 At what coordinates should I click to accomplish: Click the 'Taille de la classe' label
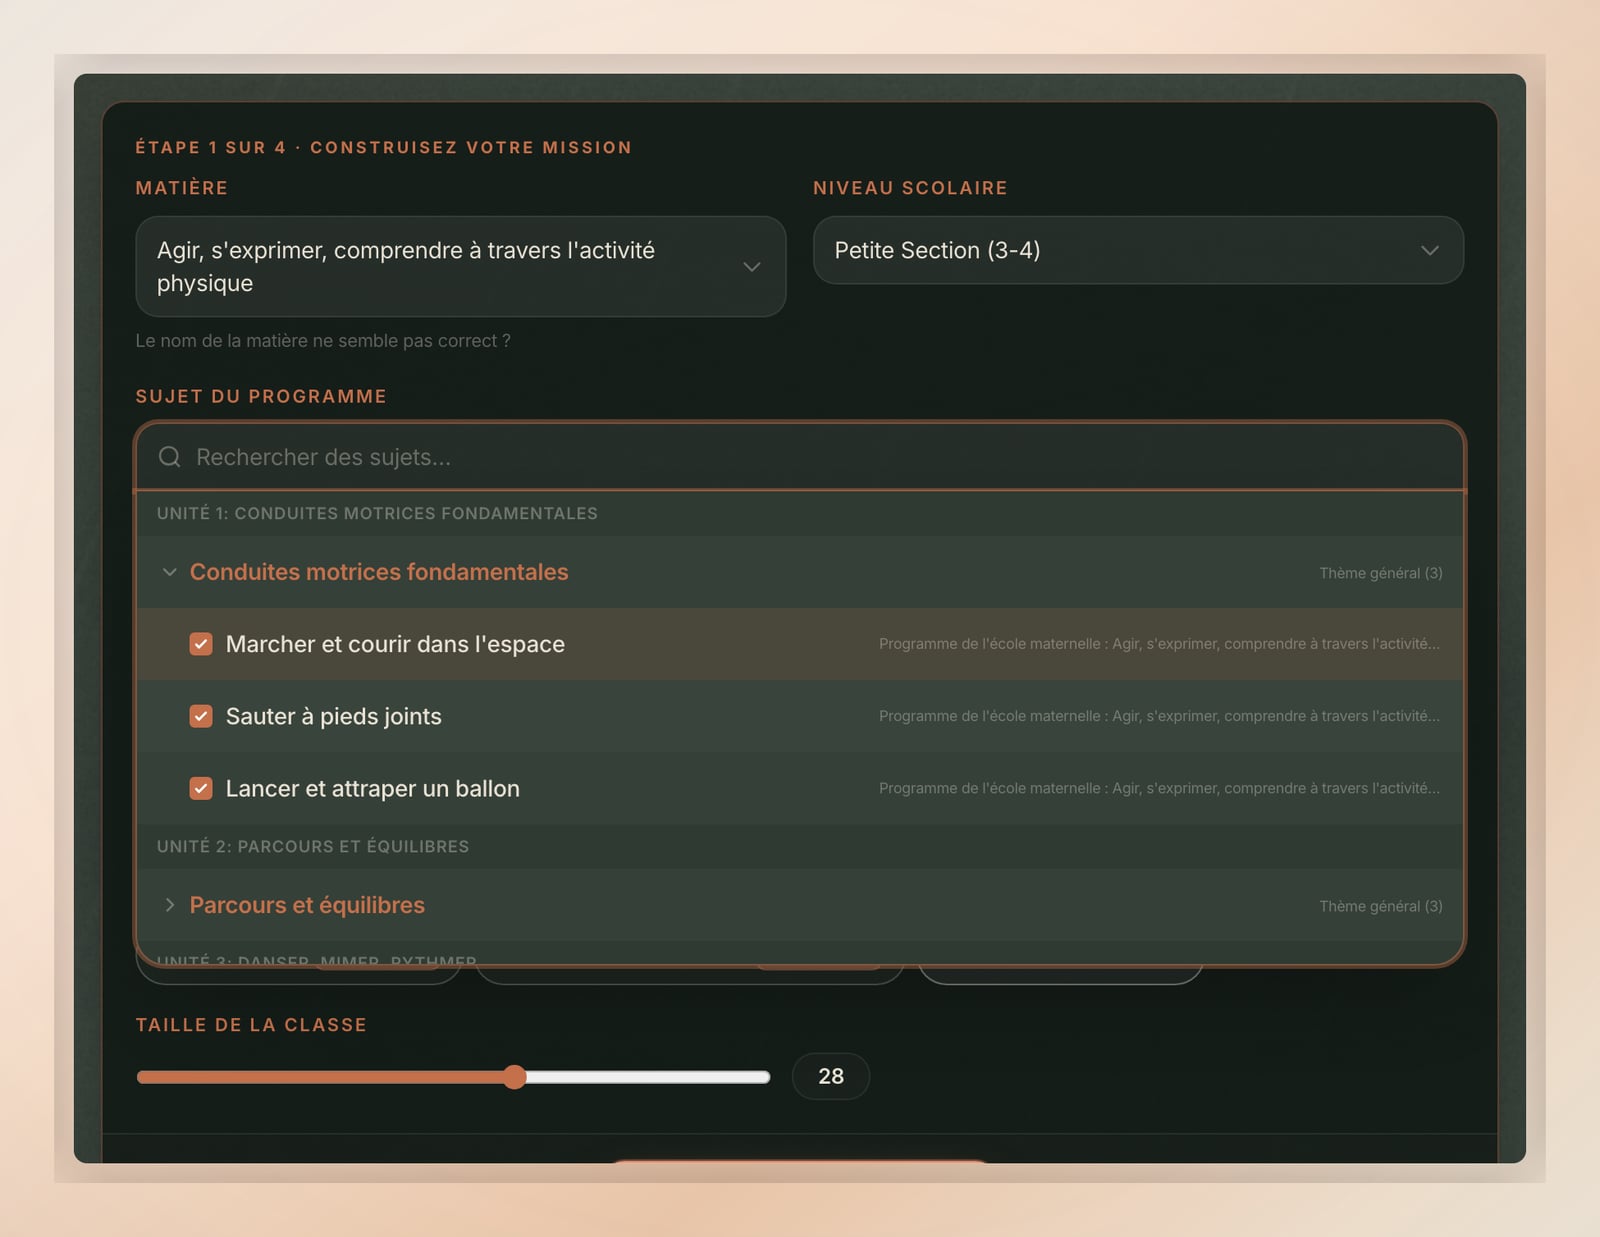pos(251,1025)
